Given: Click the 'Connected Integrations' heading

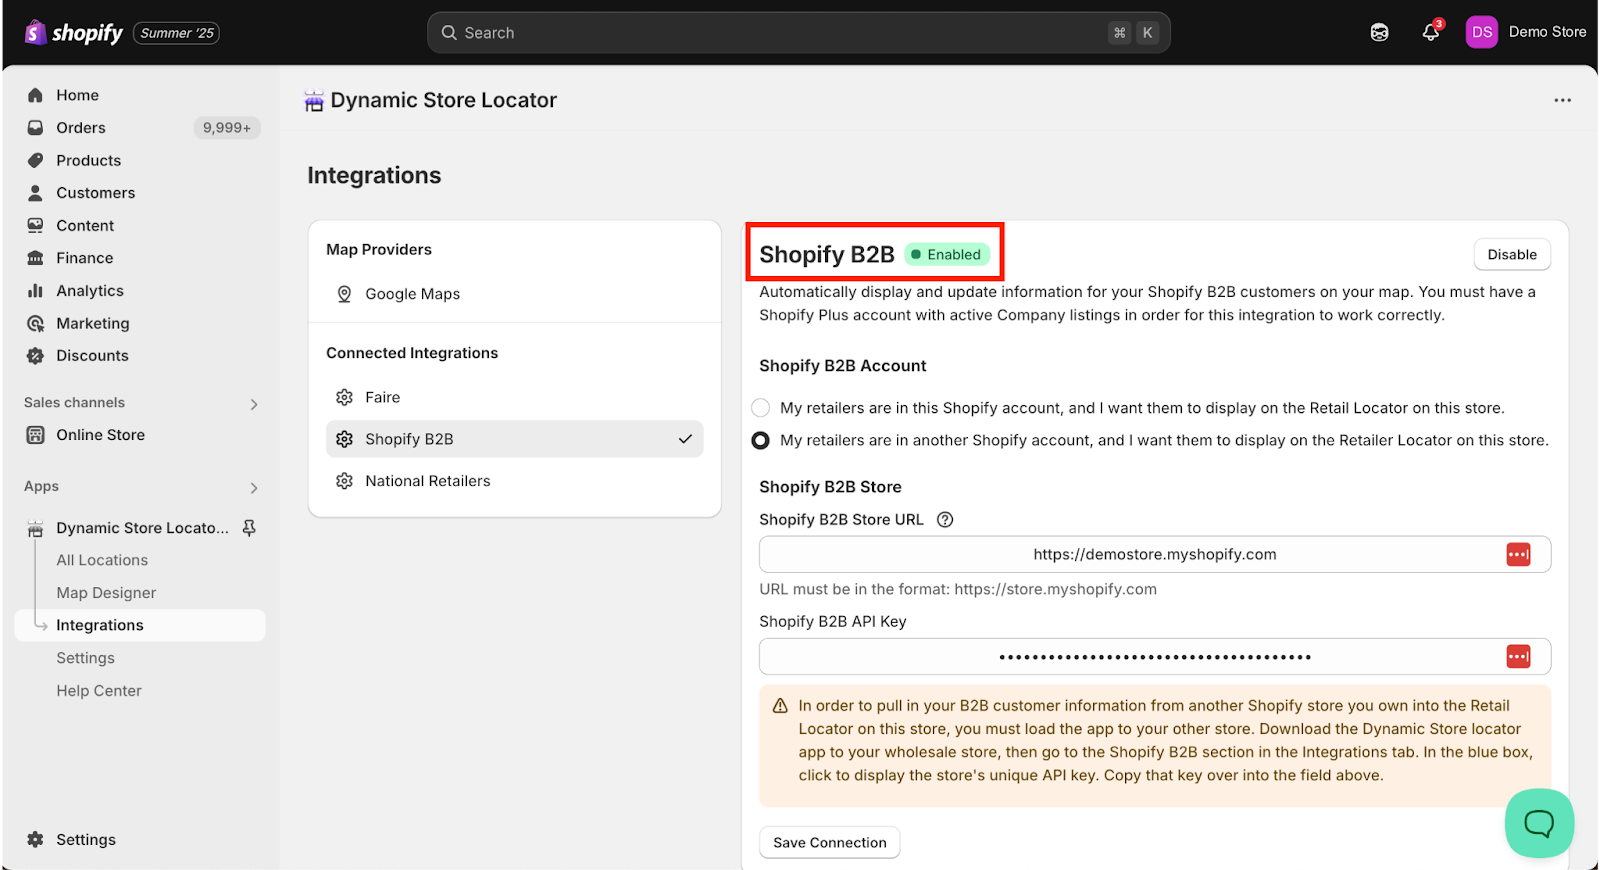Looking at the screenshot, I should pyautogui.click(x=412, y=353).
